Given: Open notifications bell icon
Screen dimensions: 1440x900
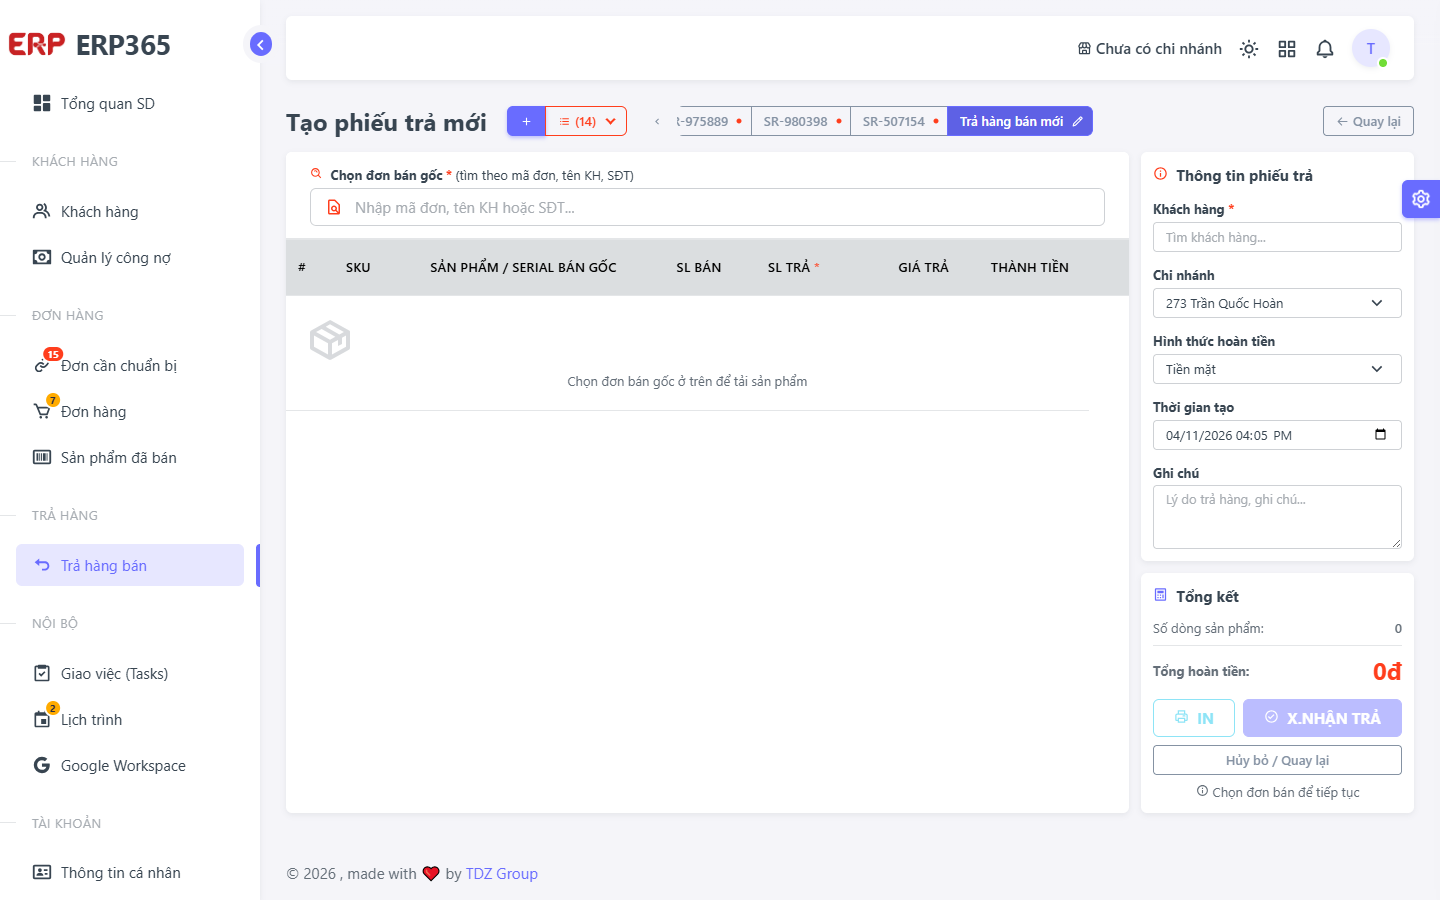Looking at the screenshot, I should (1325, 49).
